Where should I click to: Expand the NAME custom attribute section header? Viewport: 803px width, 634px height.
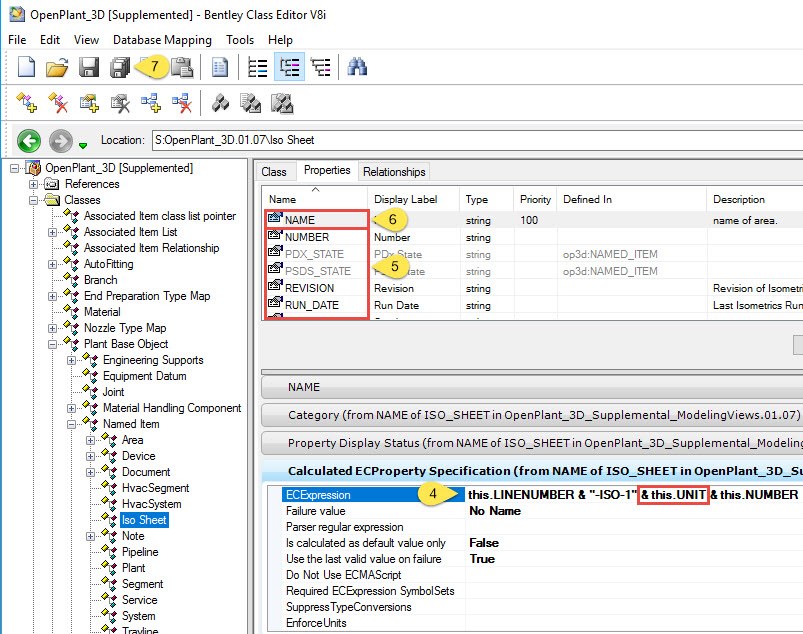(x=532, y=387)
